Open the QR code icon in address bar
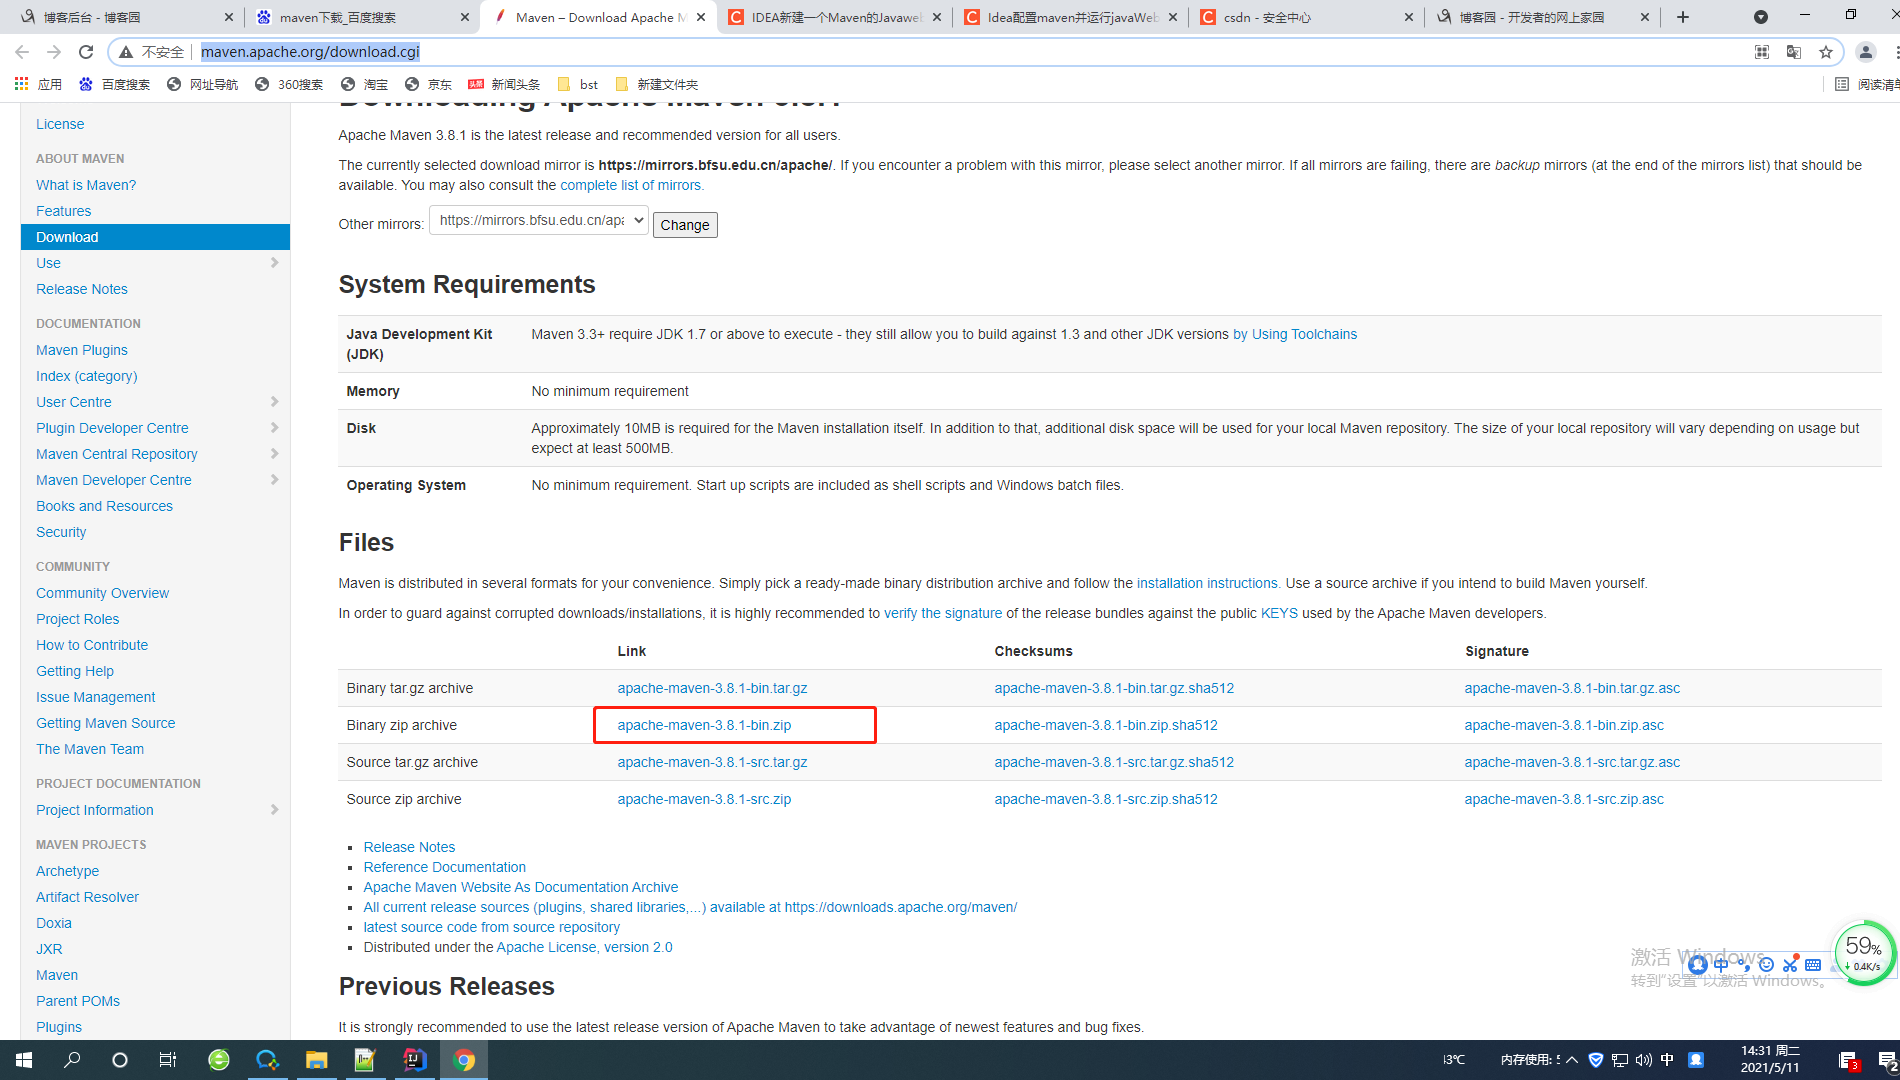 (x=1762, y=52)
